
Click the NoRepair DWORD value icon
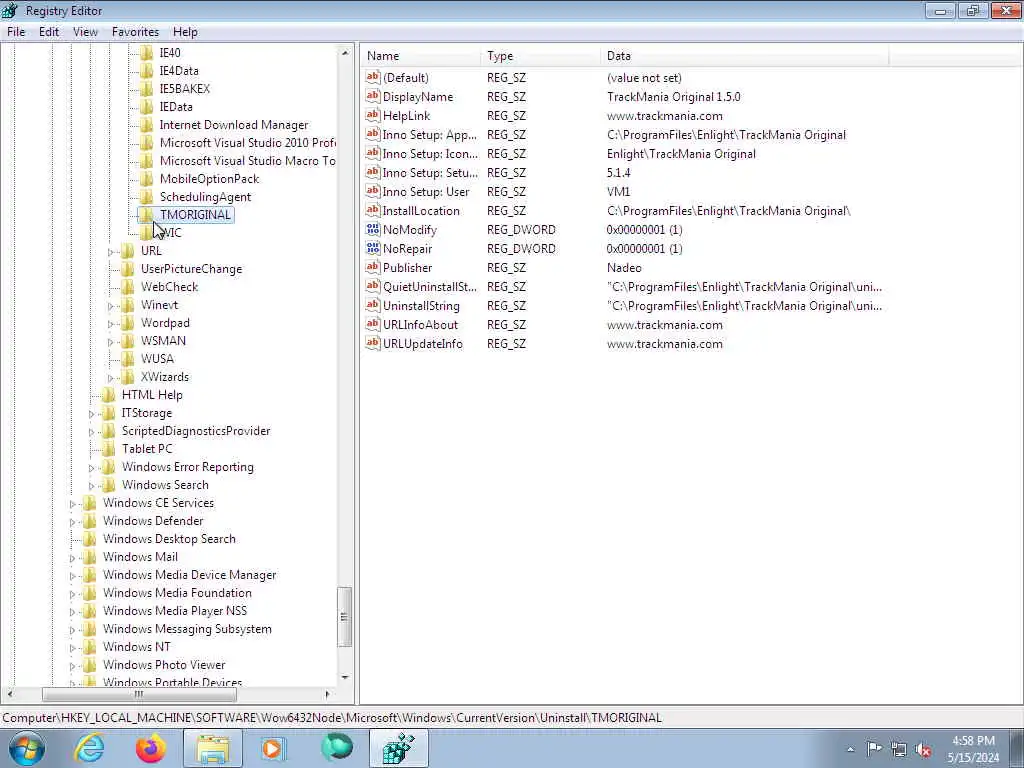tap(373, 248)
